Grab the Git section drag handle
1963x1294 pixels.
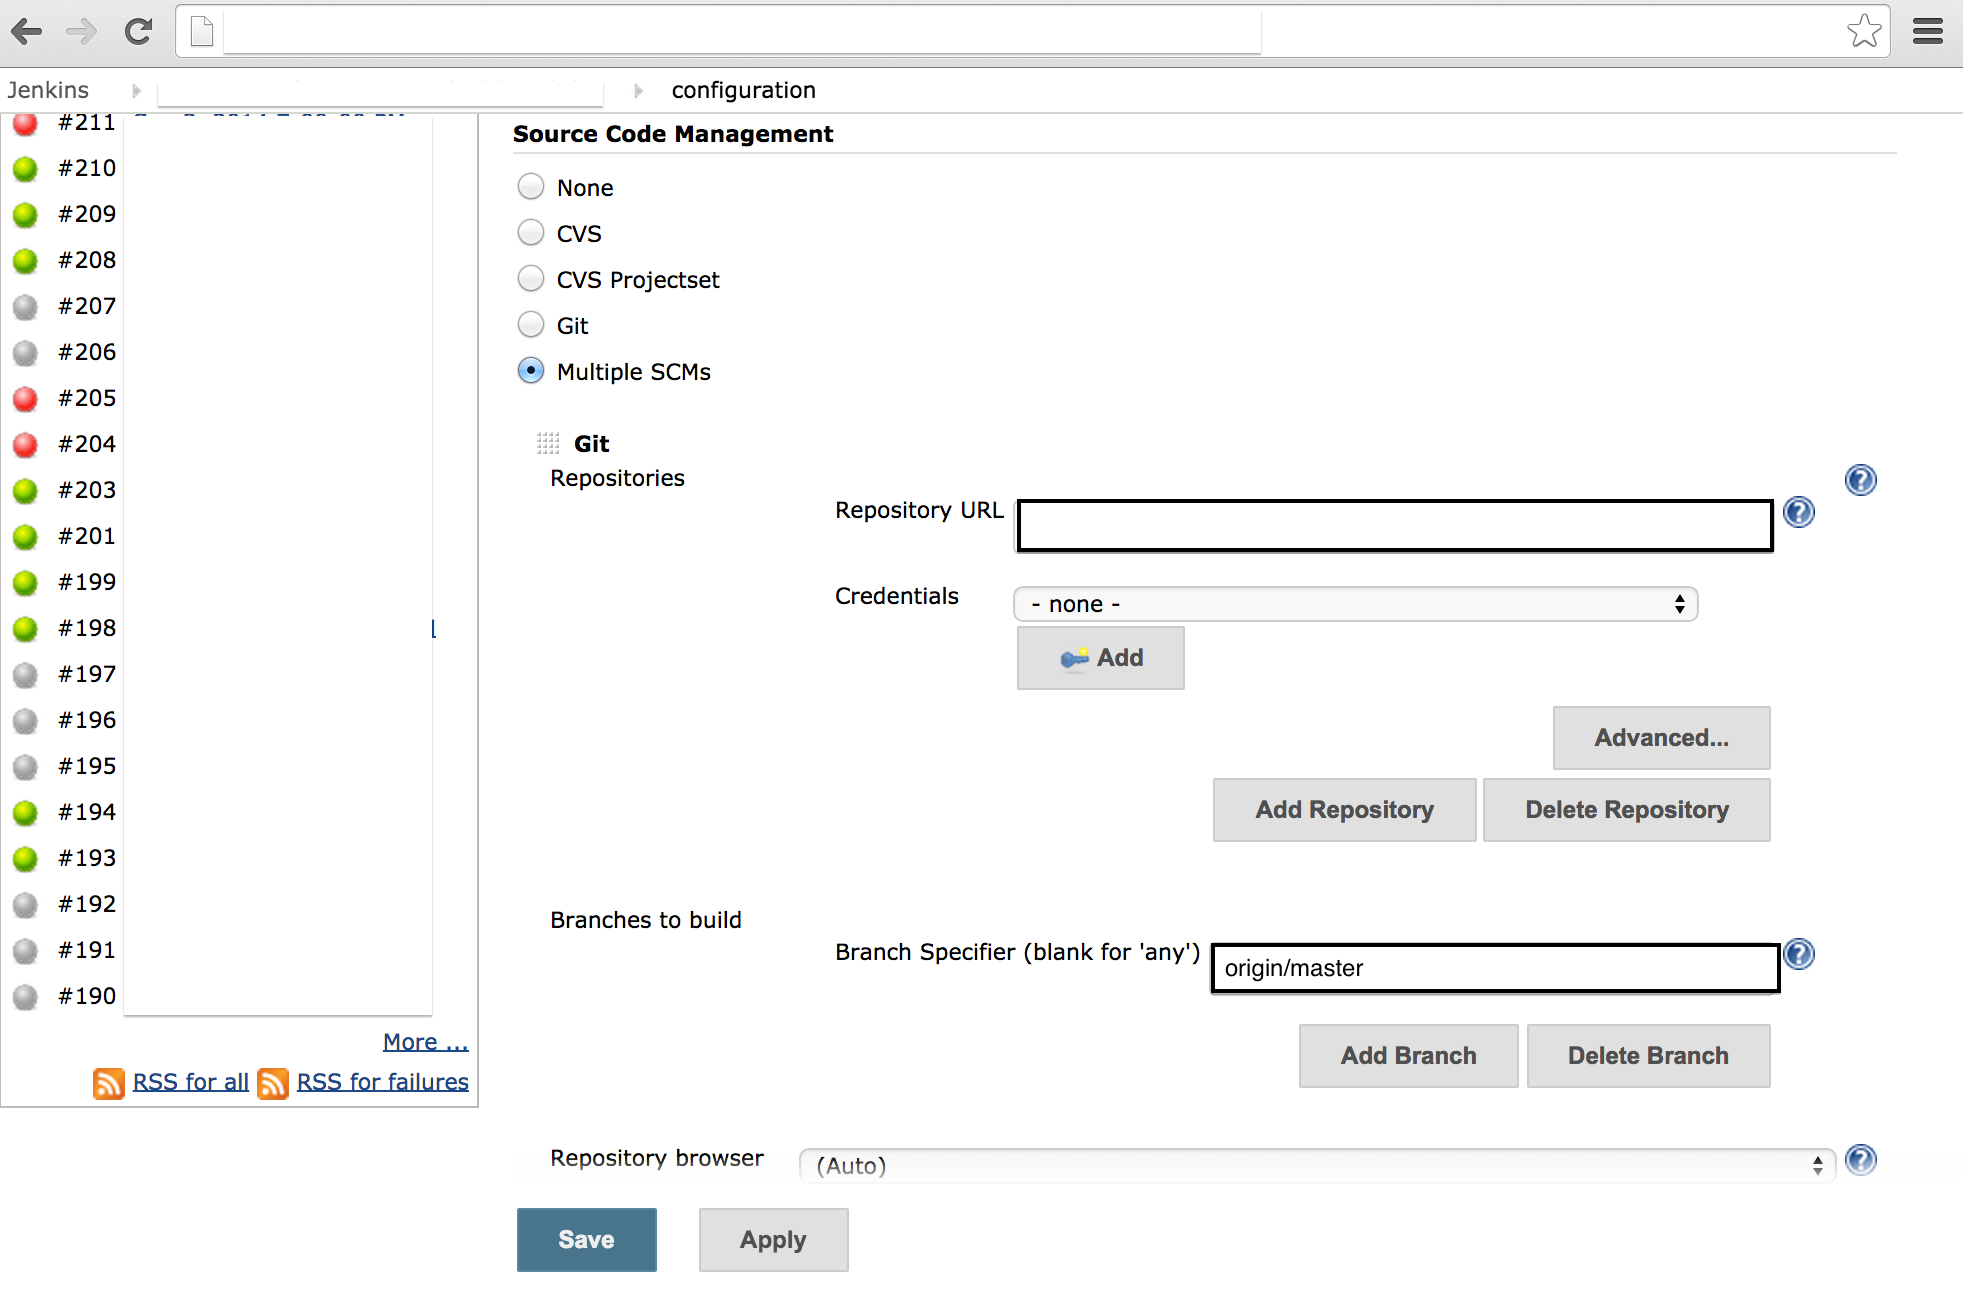click(548, 443)
